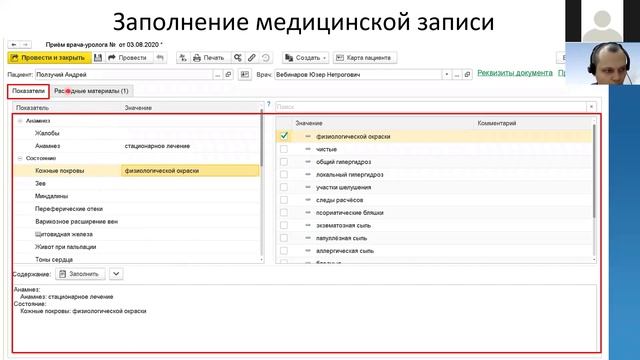Click the Комментарий column header
The height and width of the screenshot is (360, 640).
497,123
